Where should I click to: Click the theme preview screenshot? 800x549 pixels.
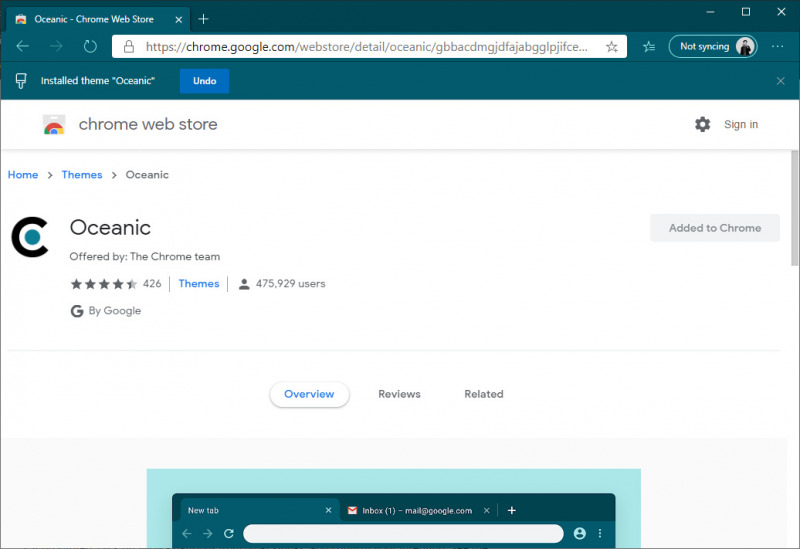[x=393, y=508]
